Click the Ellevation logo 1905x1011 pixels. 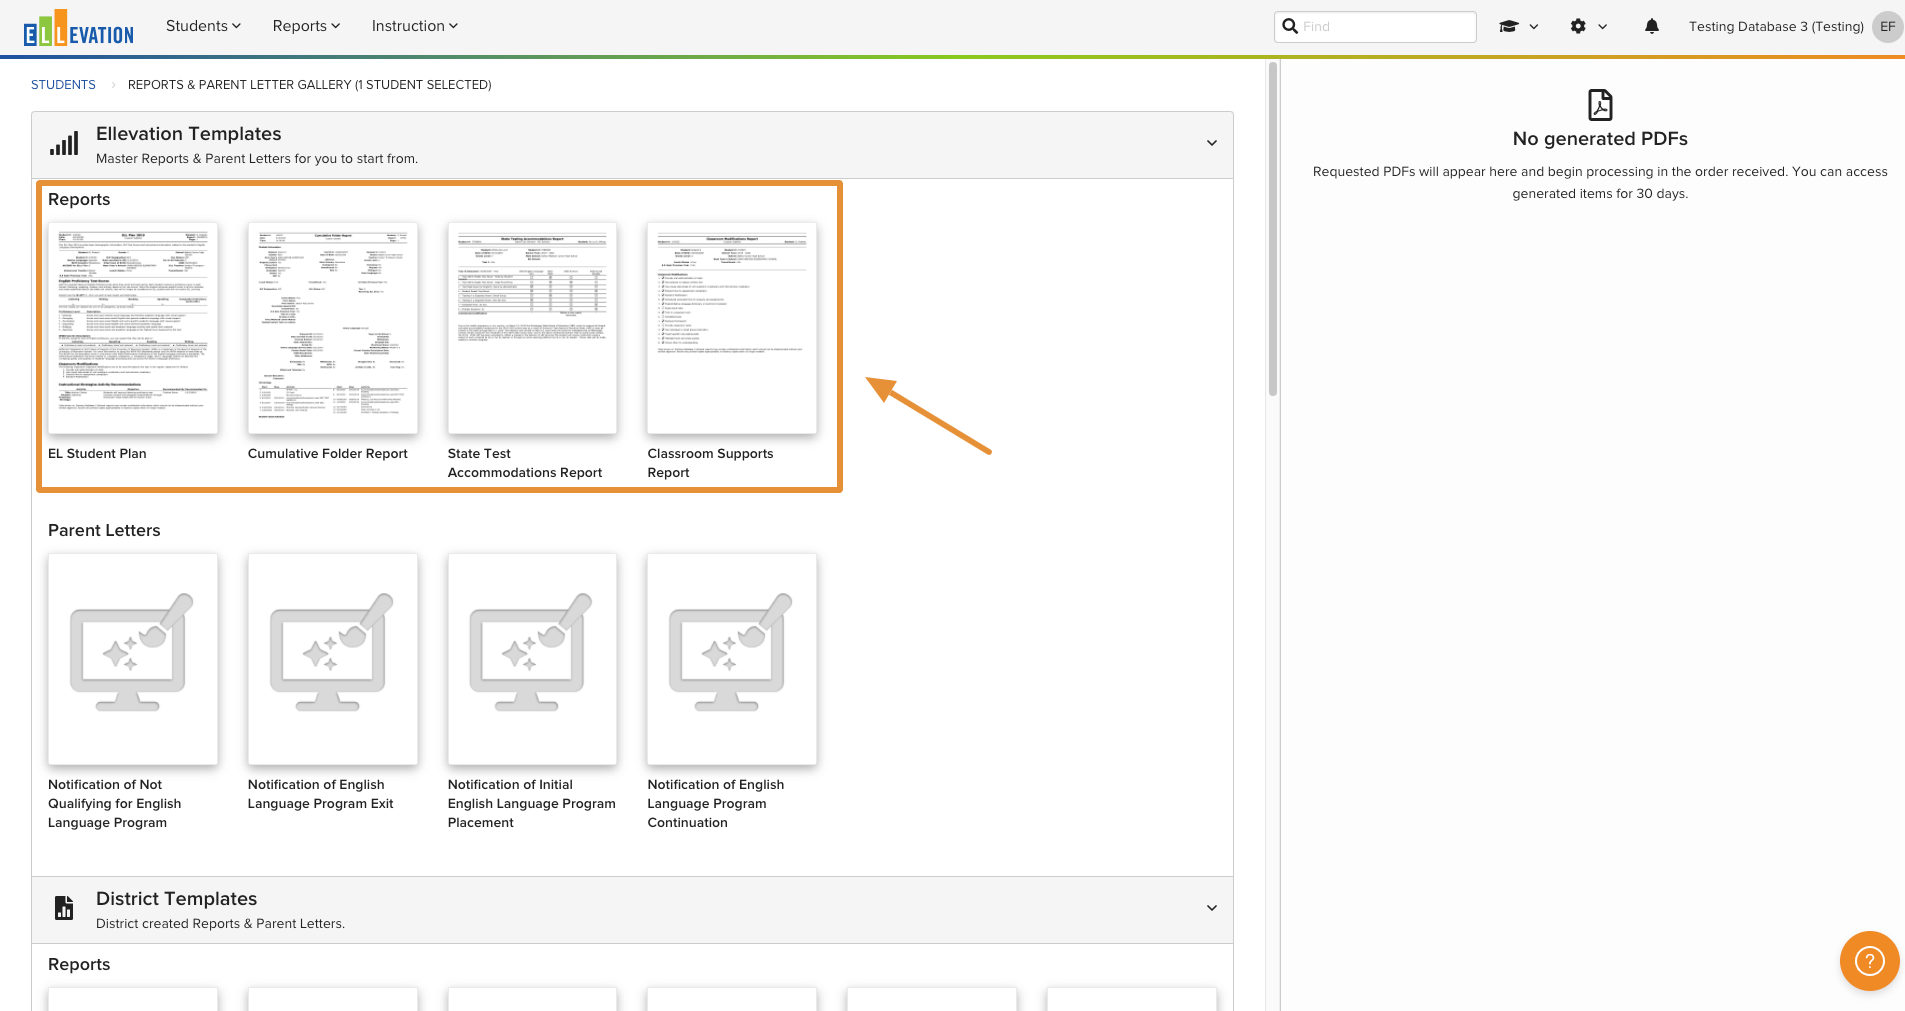coord(79,29)
